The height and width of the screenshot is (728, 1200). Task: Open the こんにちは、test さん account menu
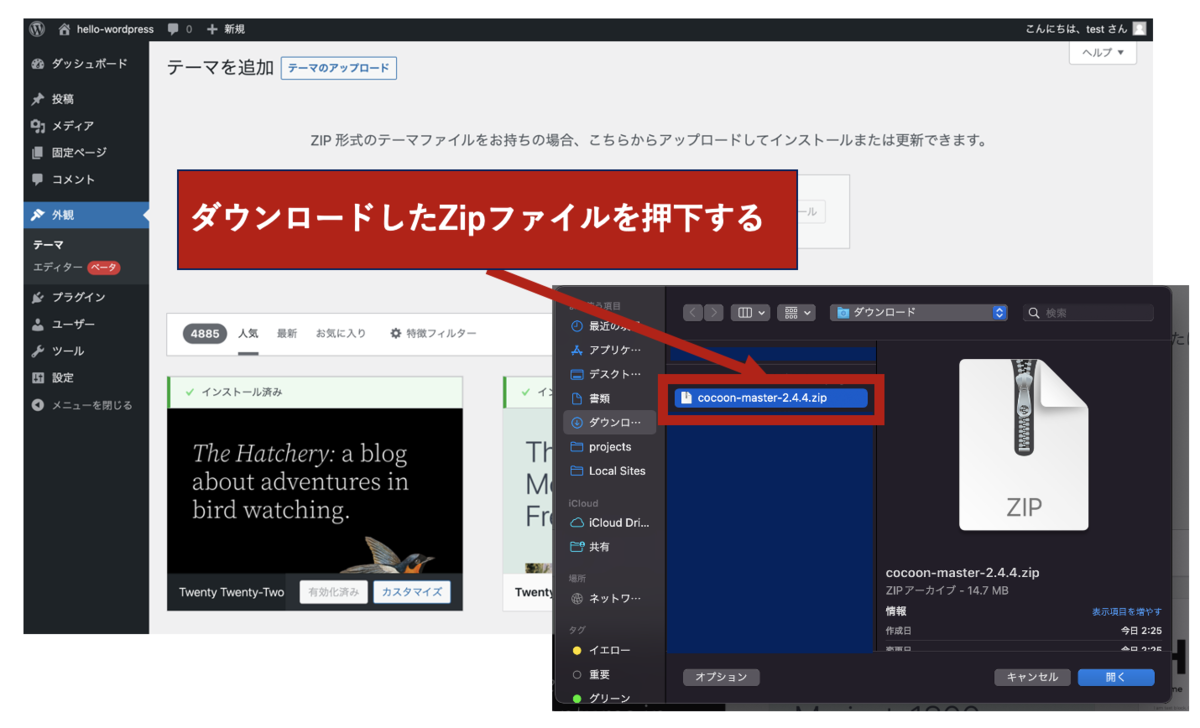[x=1086, y=29]
